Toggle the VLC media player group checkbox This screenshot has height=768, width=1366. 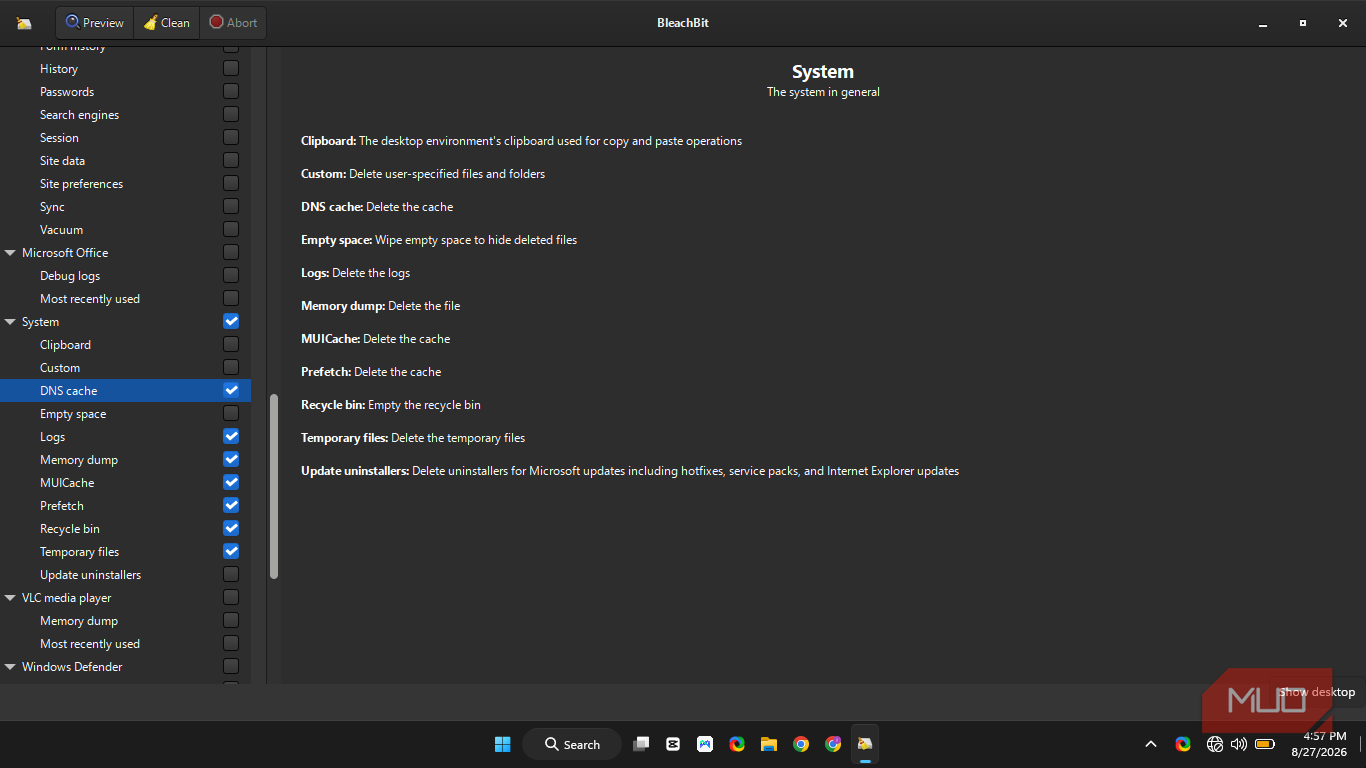(231, 597)
